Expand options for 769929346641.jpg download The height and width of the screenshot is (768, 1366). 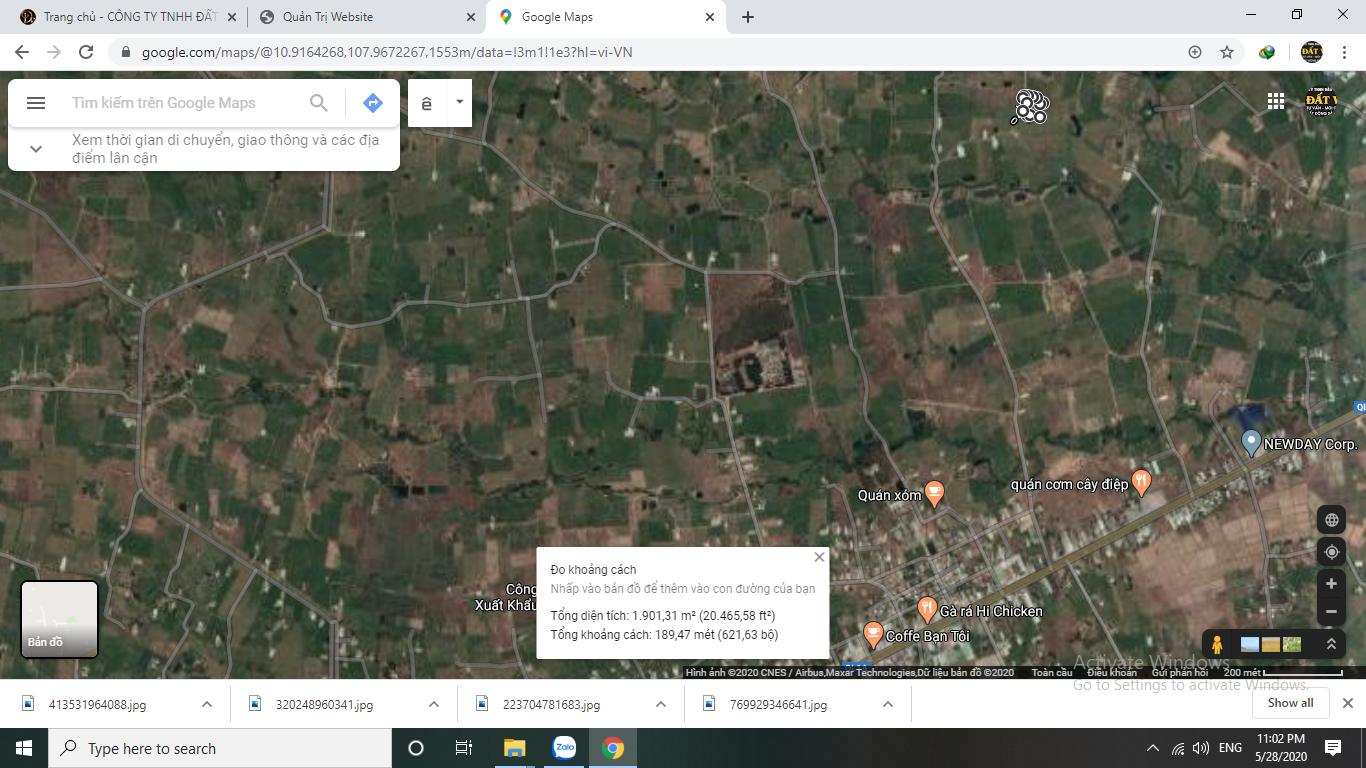pyautogui.click(x=888, y=704)
